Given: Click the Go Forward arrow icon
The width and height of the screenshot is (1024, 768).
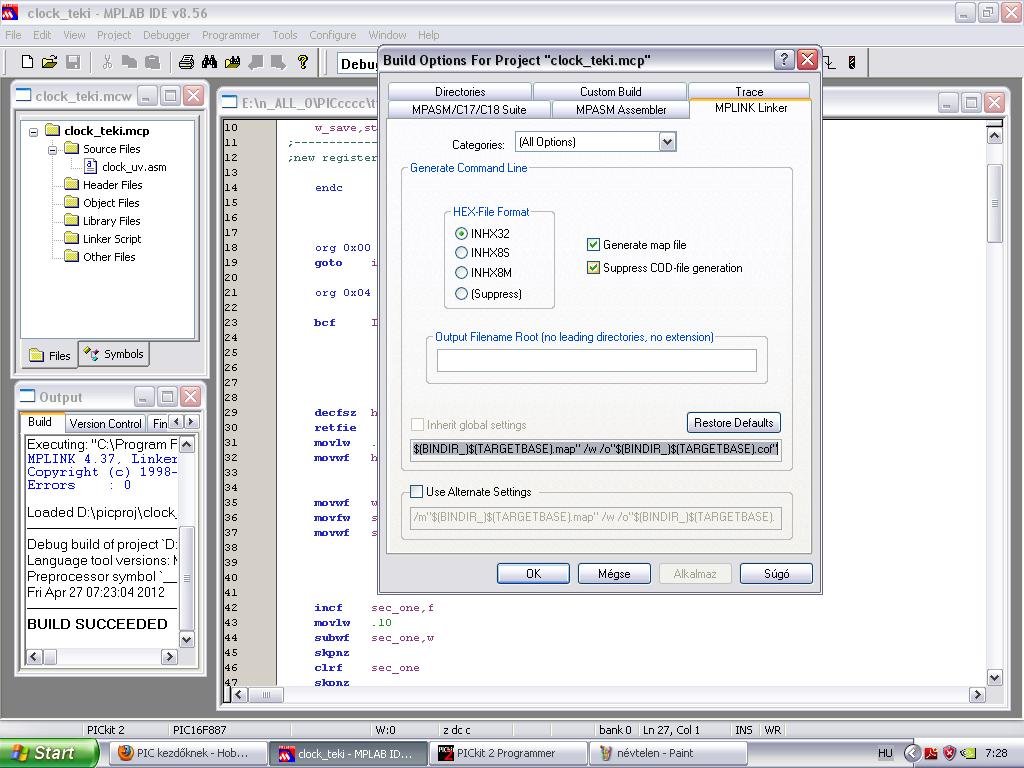Looking at the screenshot, I should pyautogui.click(x=278, y=62).
